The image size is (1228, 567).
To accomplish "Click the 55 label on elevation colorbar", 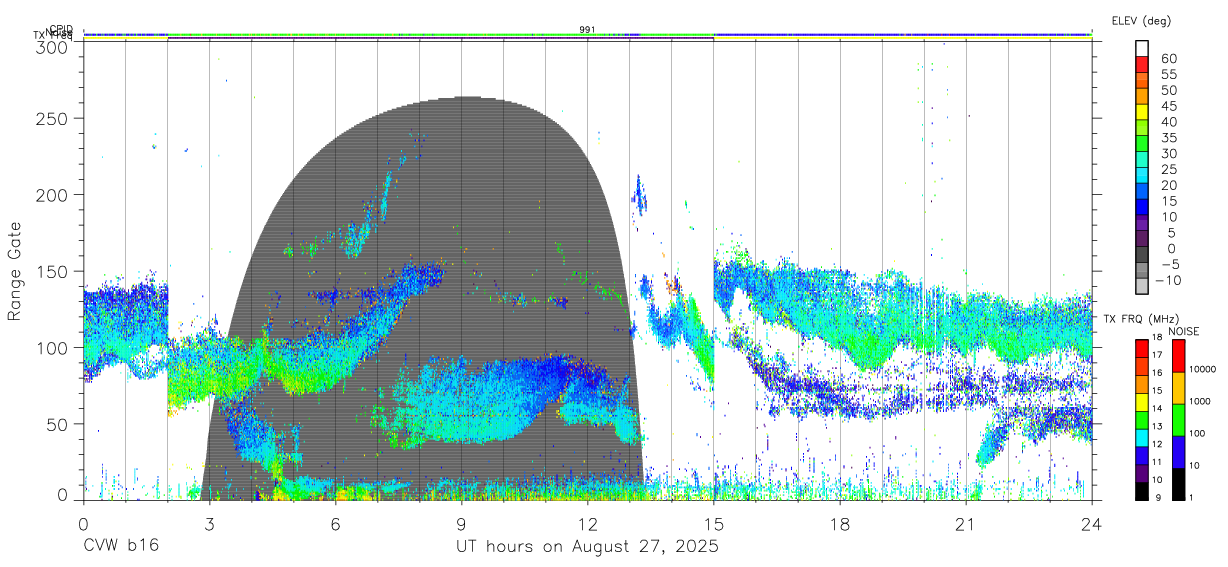I will (1169, 75).
